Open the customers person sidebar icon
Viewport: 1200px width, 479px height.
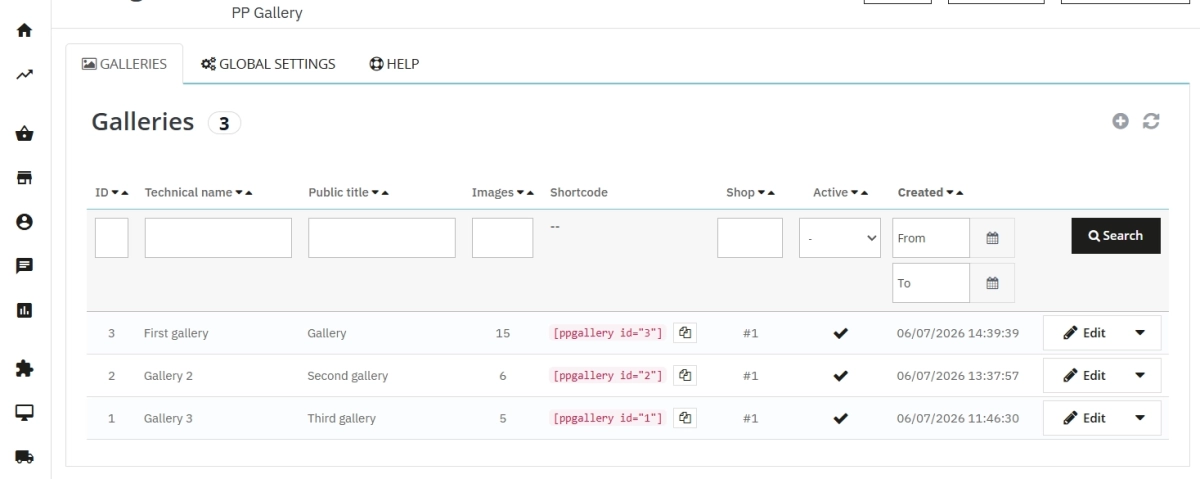point(24,221)
